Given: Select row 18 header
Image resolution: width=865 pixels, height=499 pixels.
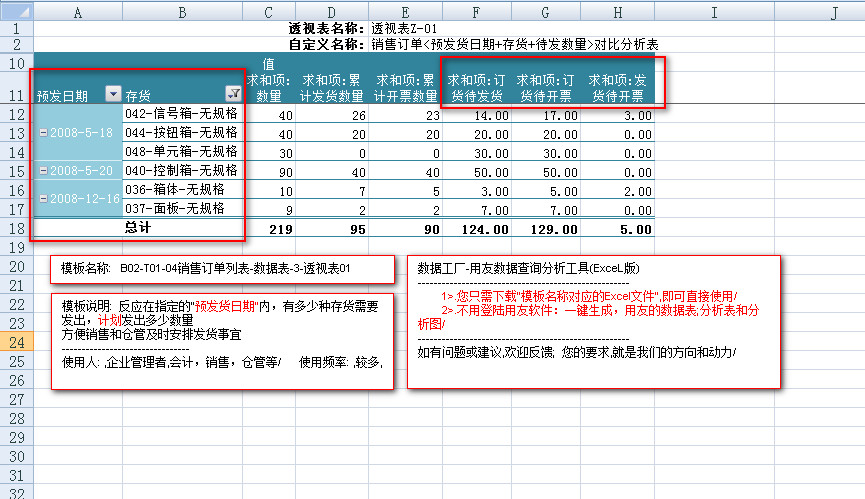Looking at the screenshot, I should pyautogui.click(x=16, y=228).
